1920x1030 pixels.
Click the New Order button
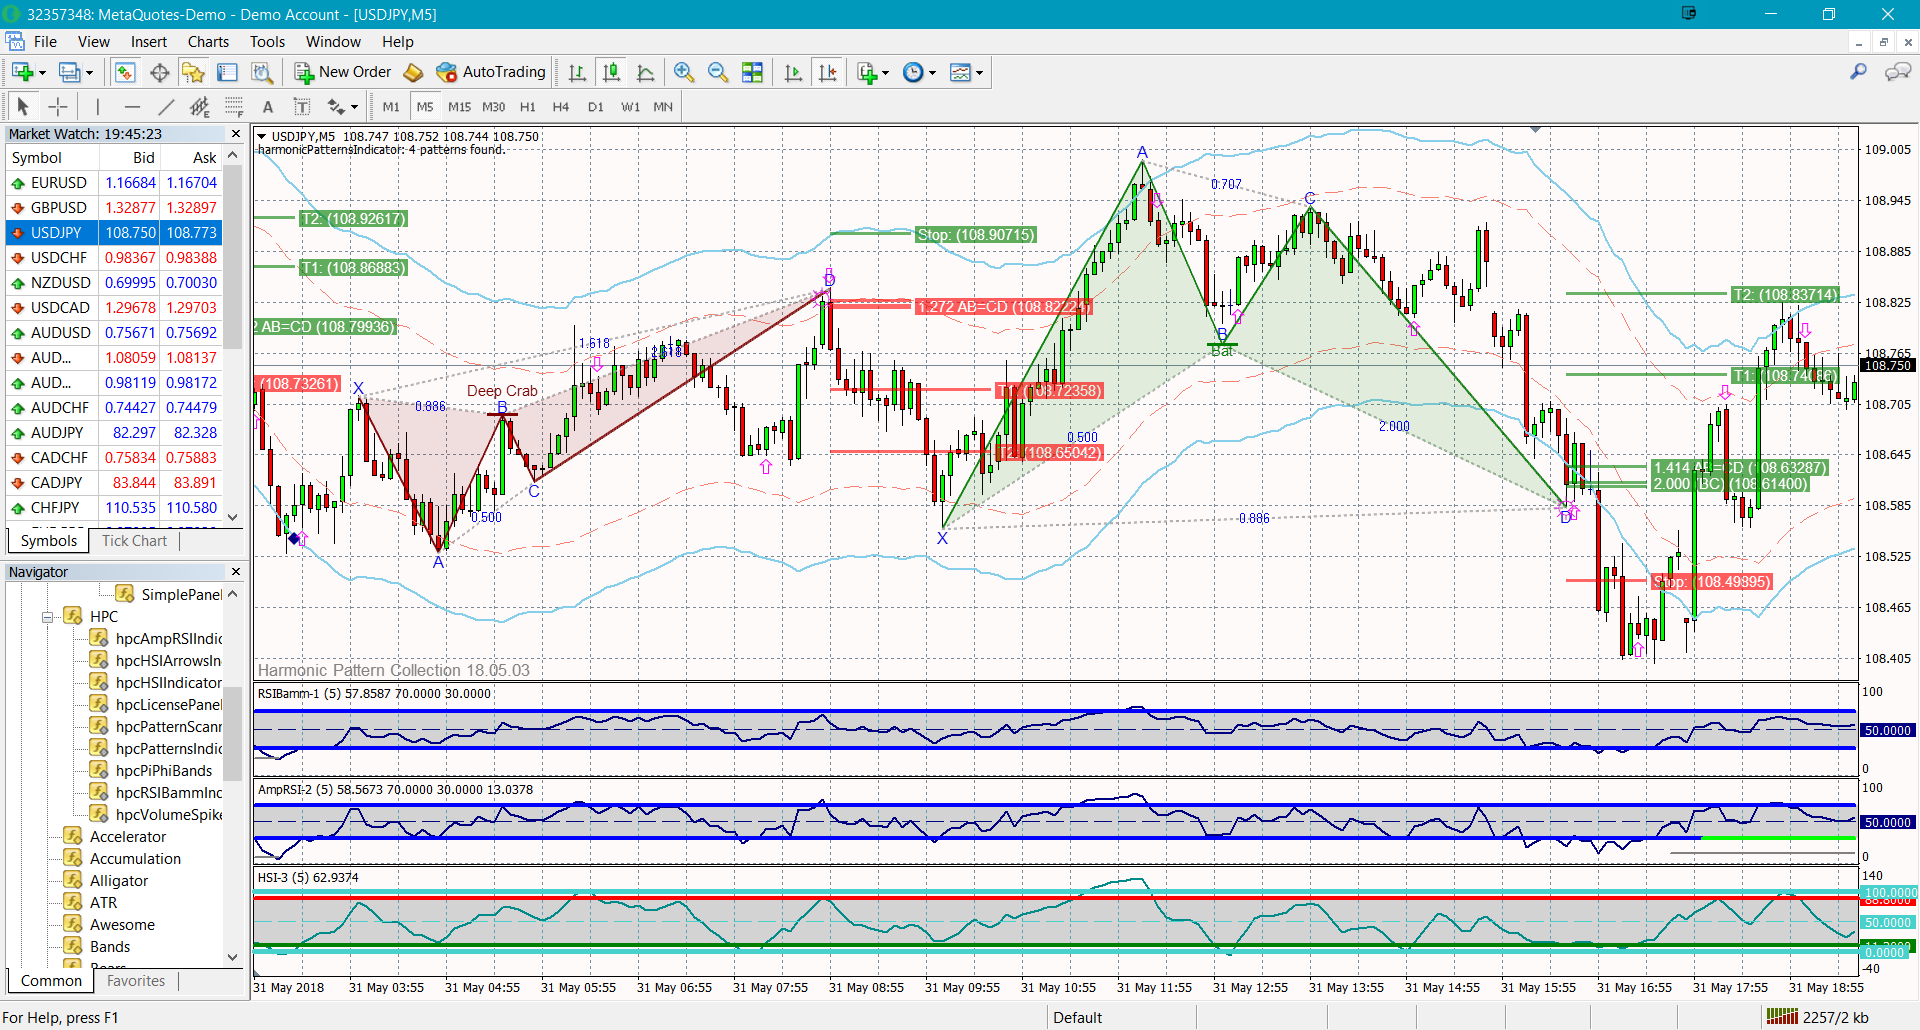342,72
